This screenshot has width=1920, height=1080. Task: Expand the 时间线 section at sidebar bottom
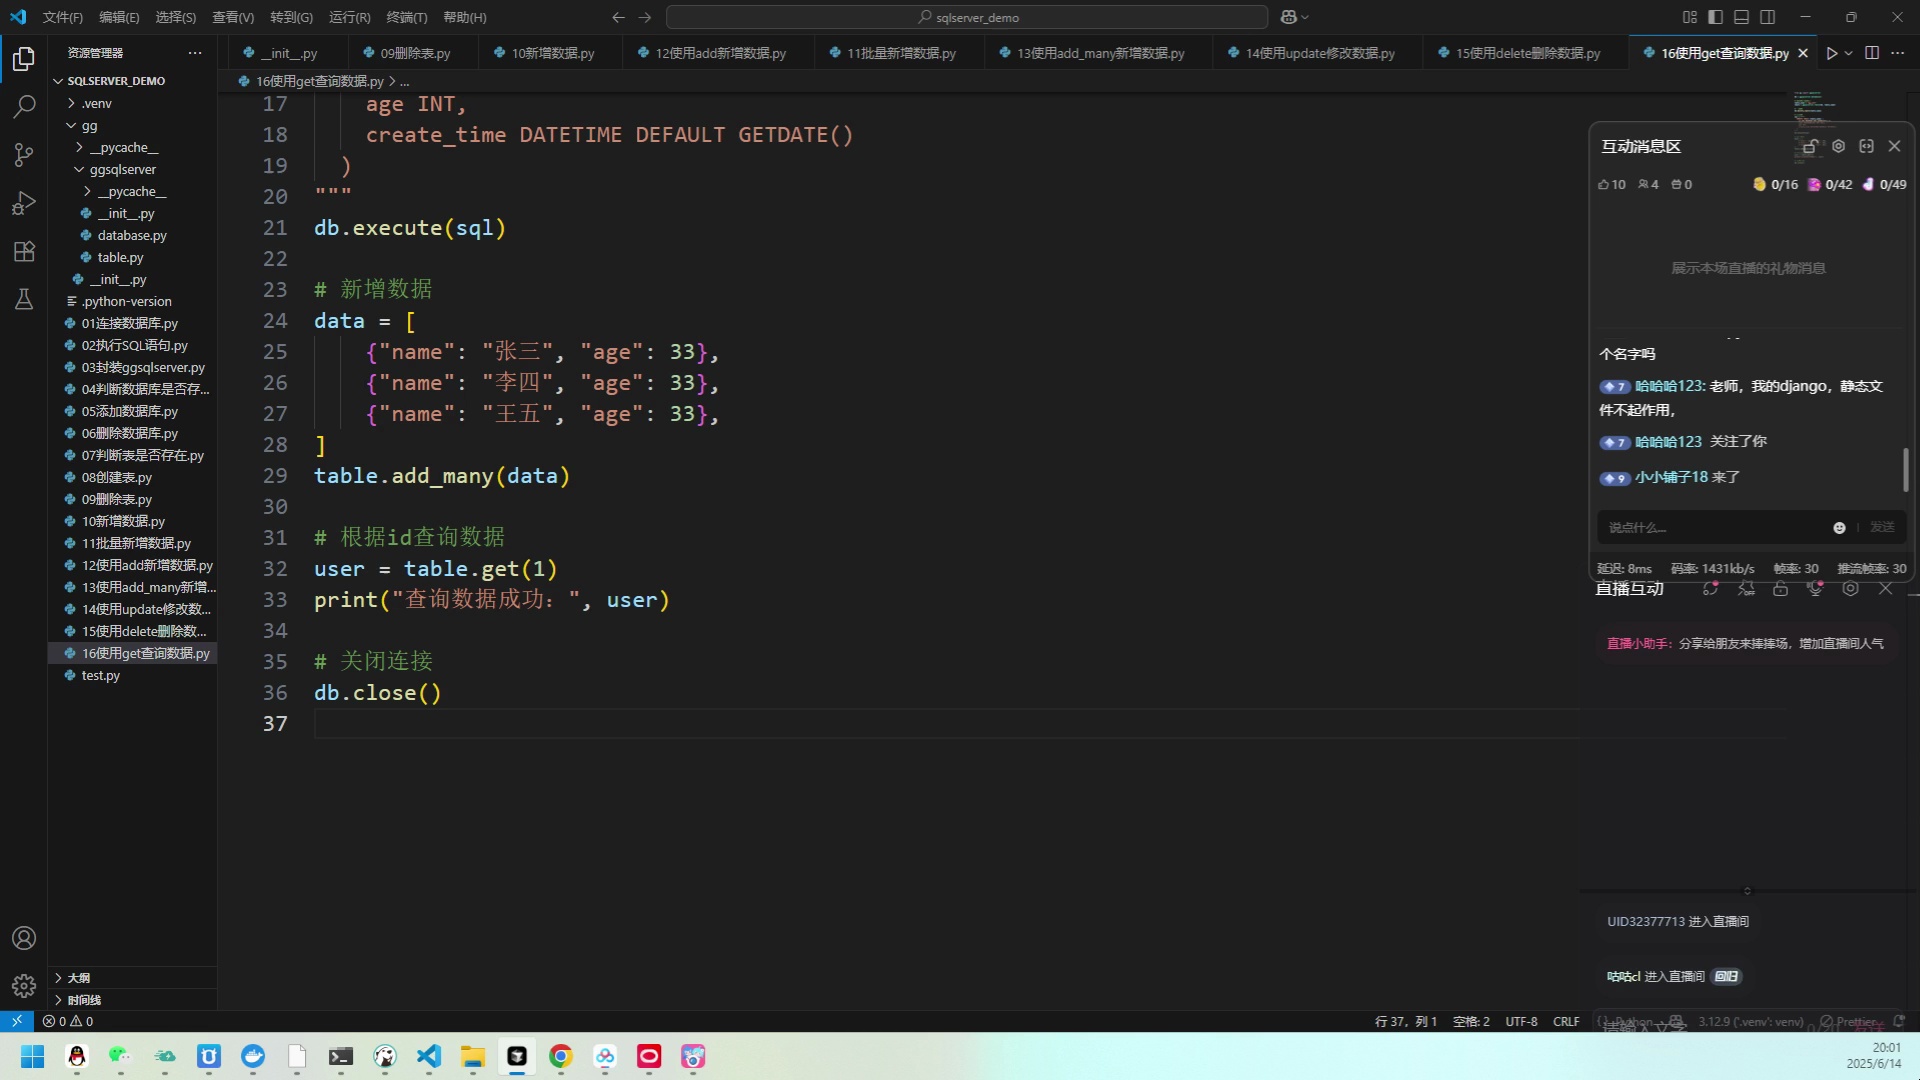[x=80, y=999]
